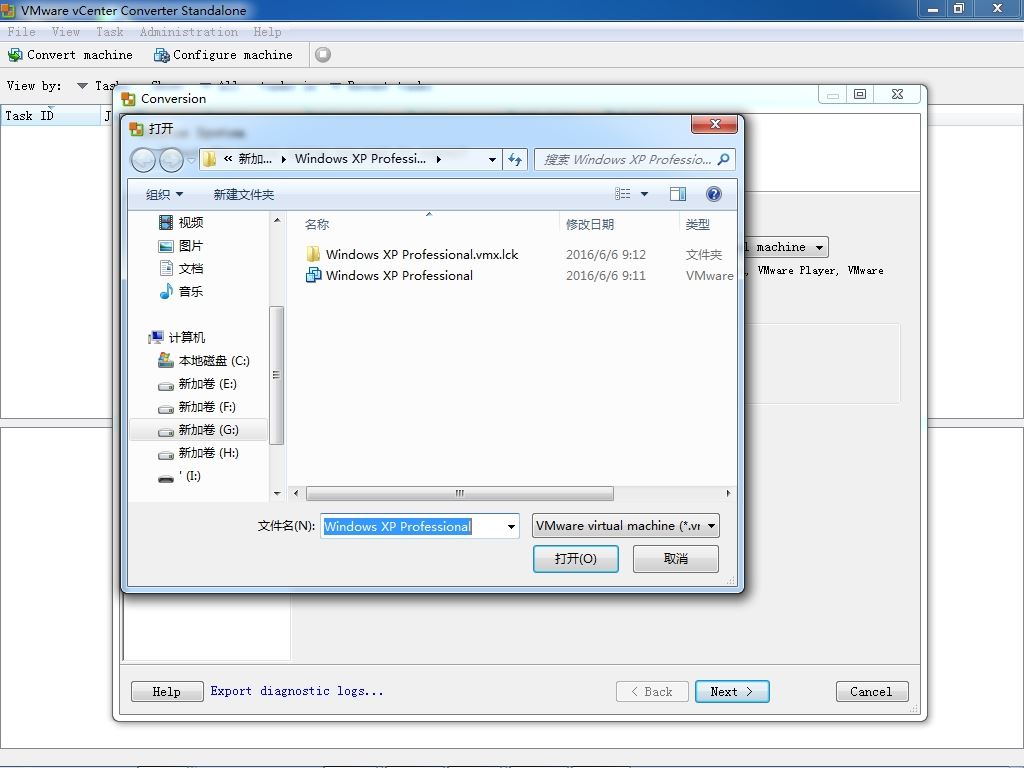Click 新建文件夹 to create a folder

pyautogui.click(x=244, y=195)
